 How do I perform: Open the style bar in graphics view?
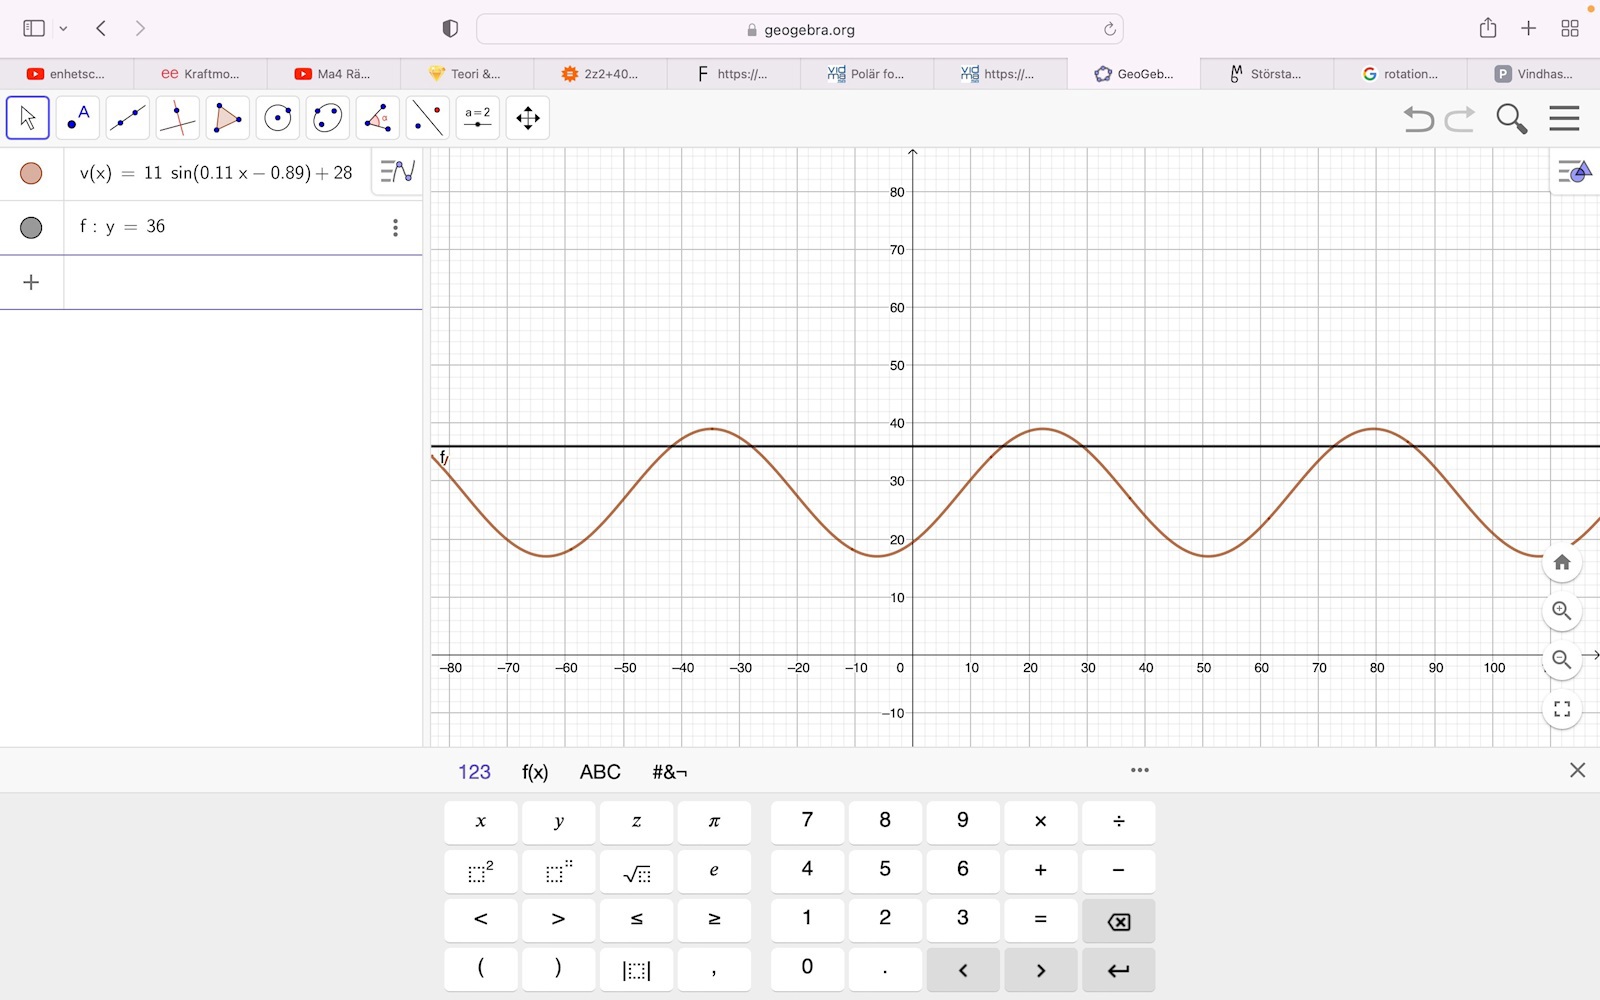pyautogui.click(x=1574, y=172)
